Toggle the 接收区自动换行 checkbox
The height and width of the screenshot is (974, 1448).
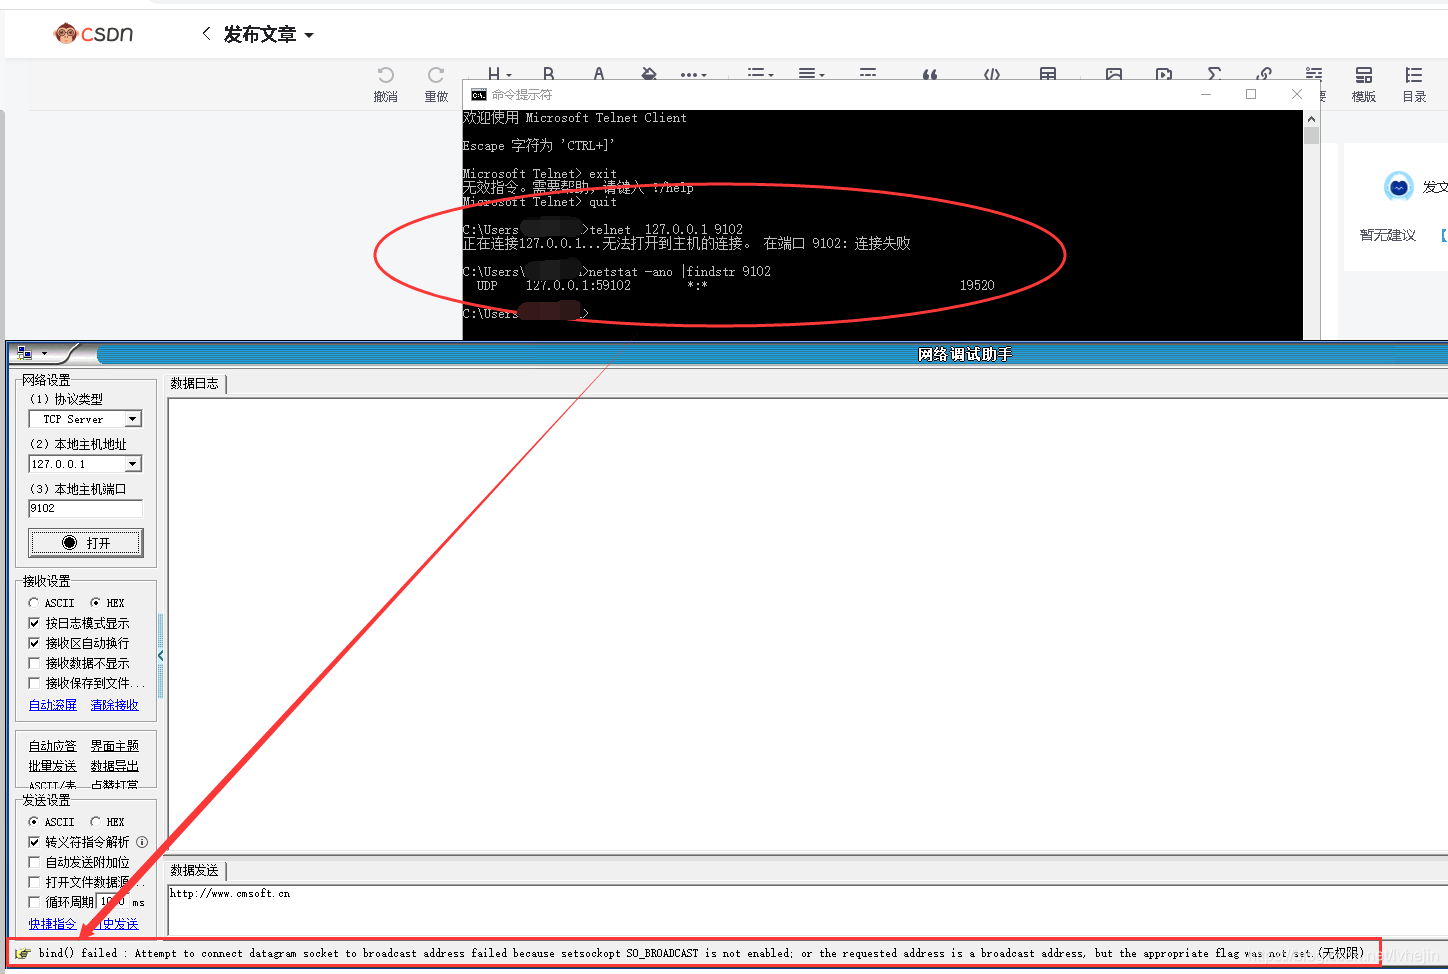coord(34,643)
